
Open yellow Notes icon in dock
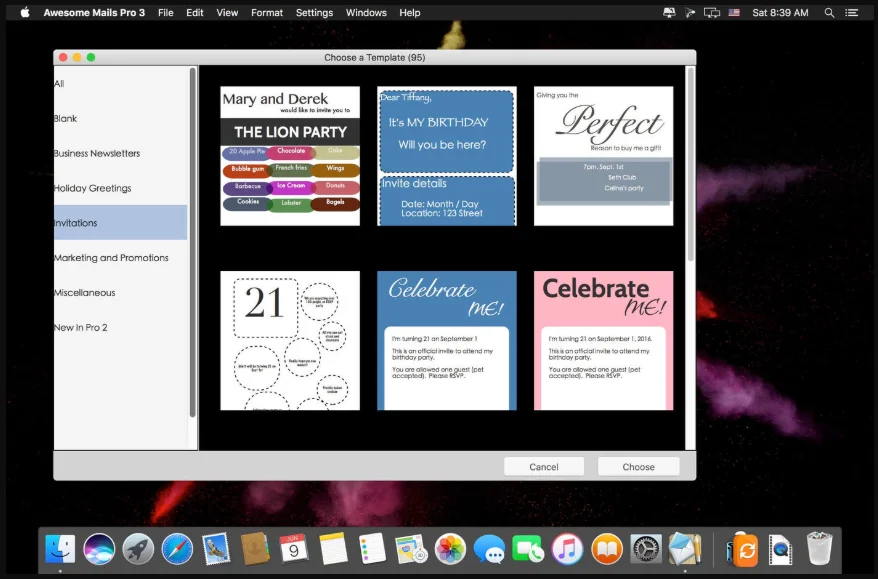[x=333, y=549]
